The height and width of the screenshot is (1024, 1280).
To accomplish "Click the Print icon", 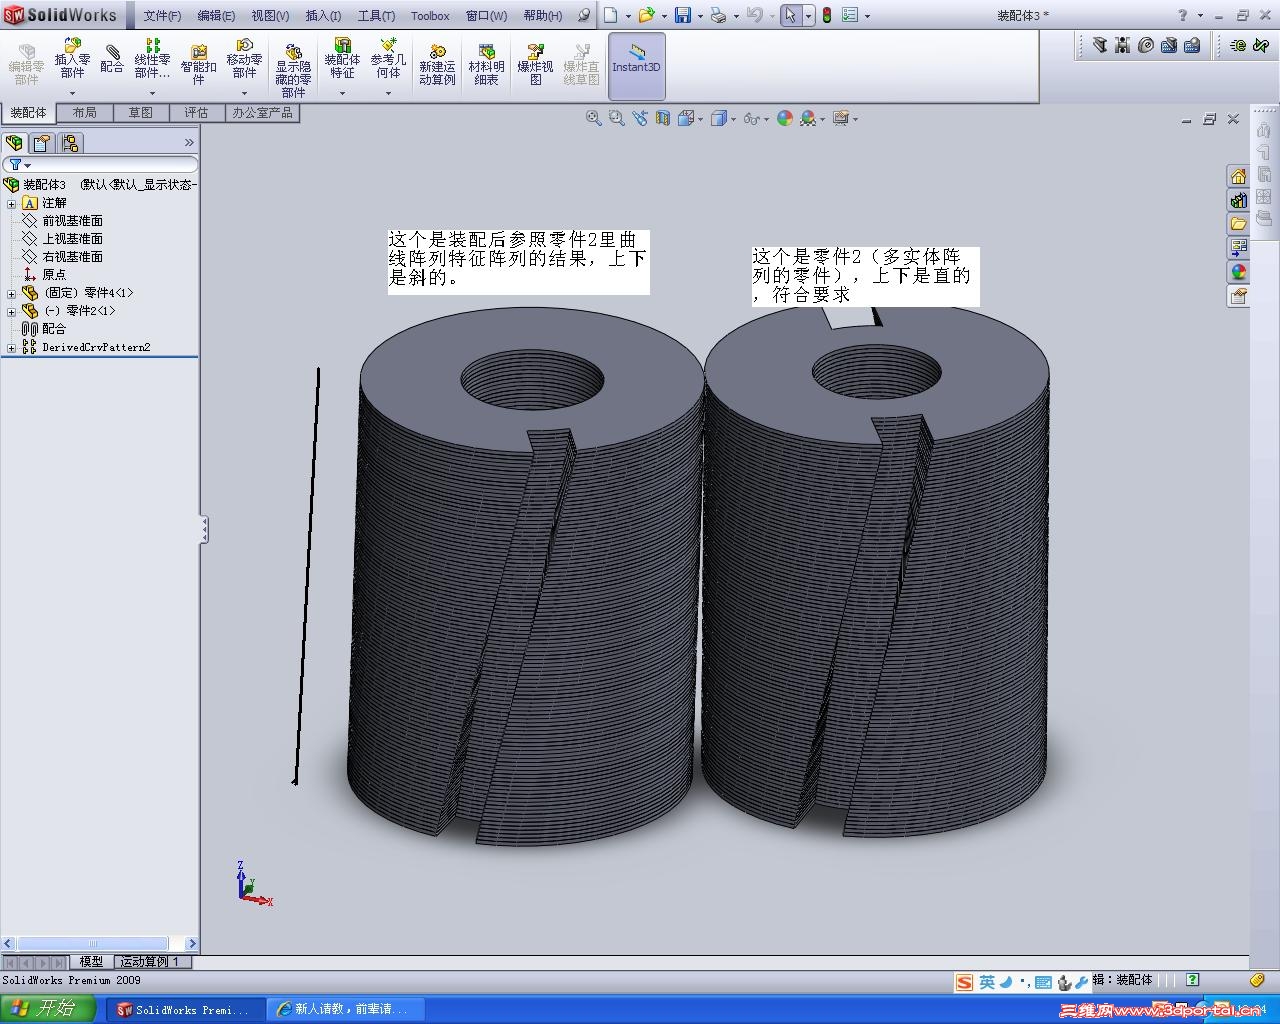I will (x=718, y=15).
